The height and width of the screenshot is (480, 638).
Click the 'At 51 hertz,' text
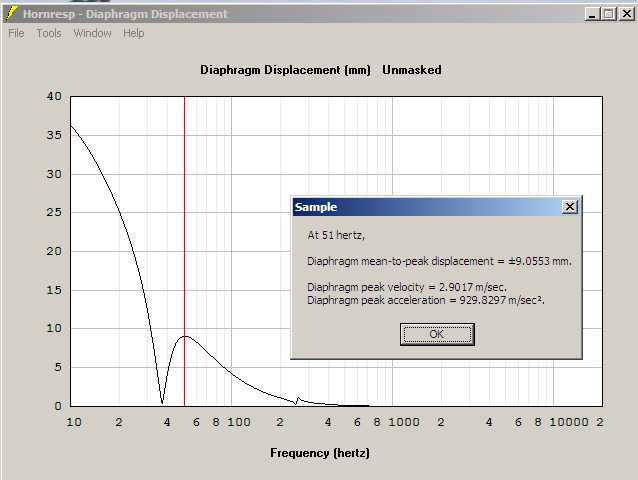[x=336, y=236]
